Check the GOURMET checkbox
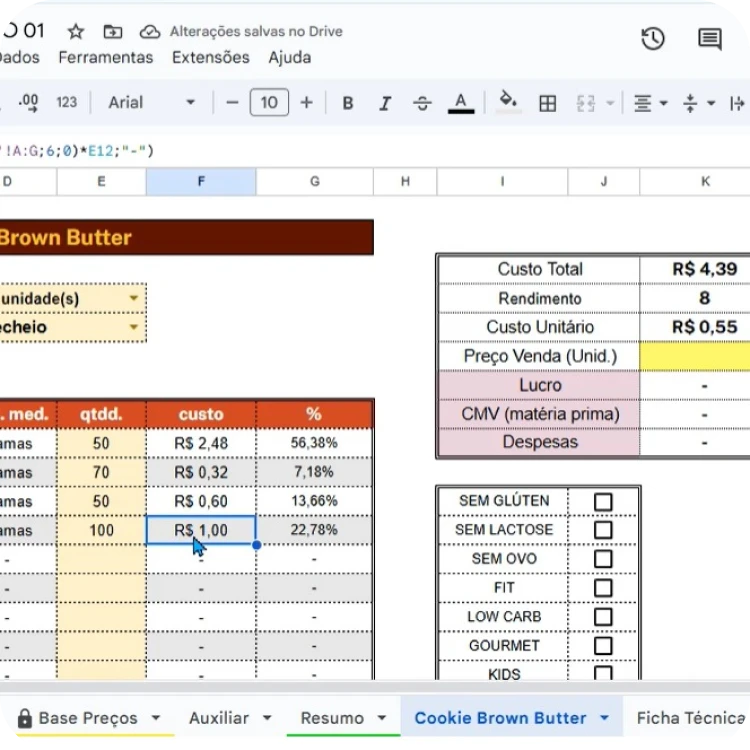 [603, 646]
